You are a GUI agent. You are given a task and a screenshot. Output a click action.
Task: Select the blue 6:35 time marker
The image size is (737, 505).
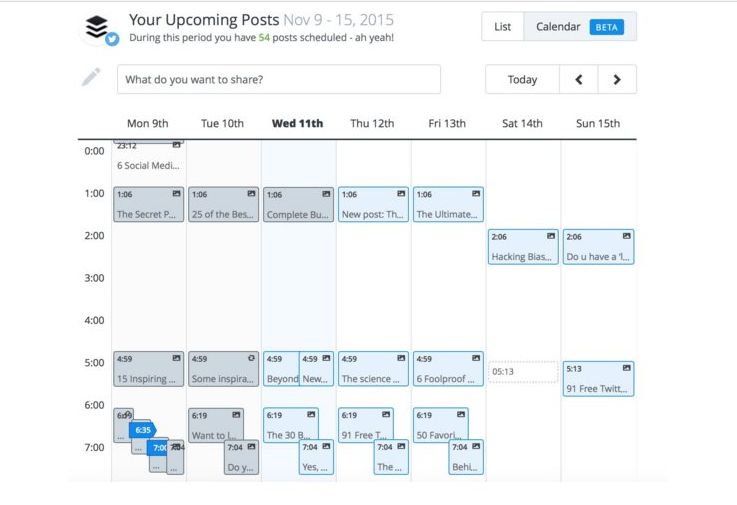coord(142,430)
